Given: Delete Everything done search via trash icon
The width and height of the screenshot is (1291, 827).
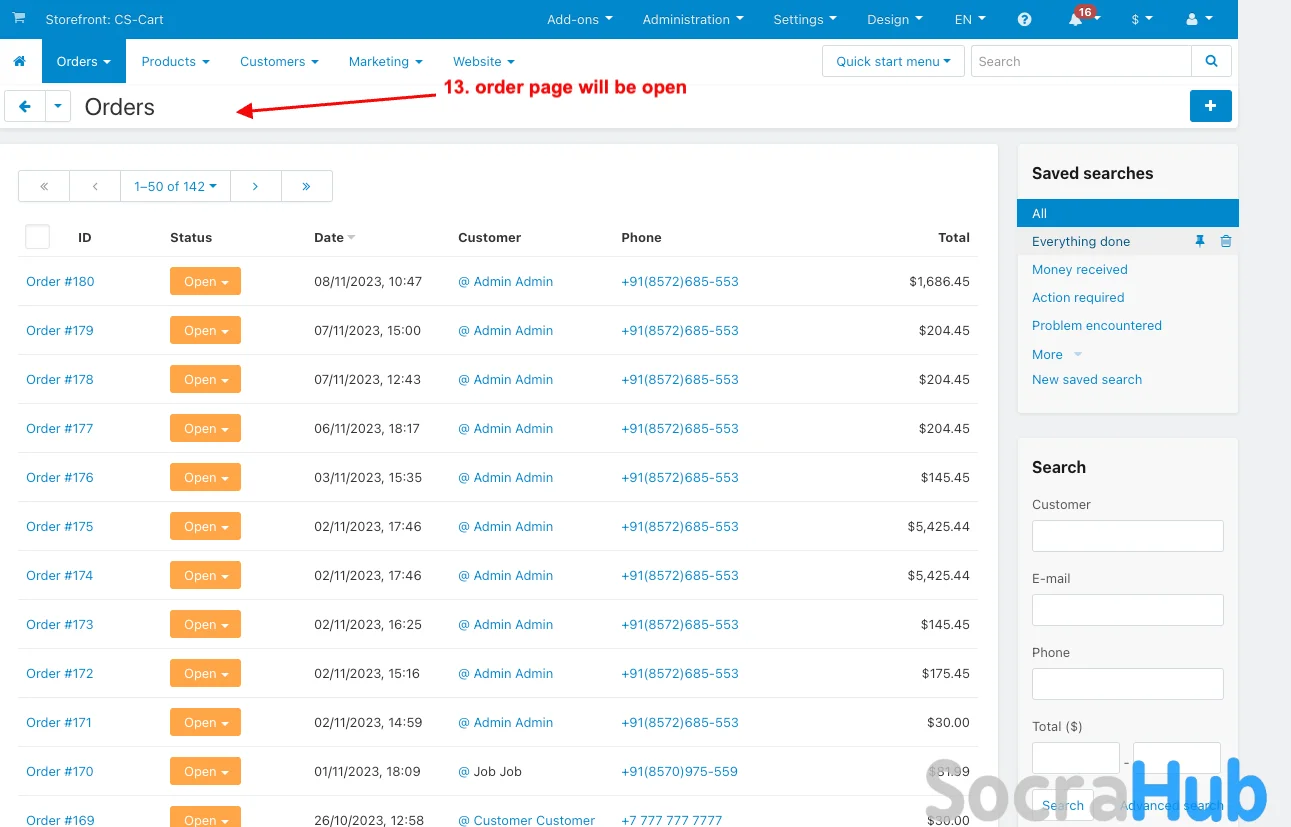Looking at the screenshot, I should [1226, 242].
